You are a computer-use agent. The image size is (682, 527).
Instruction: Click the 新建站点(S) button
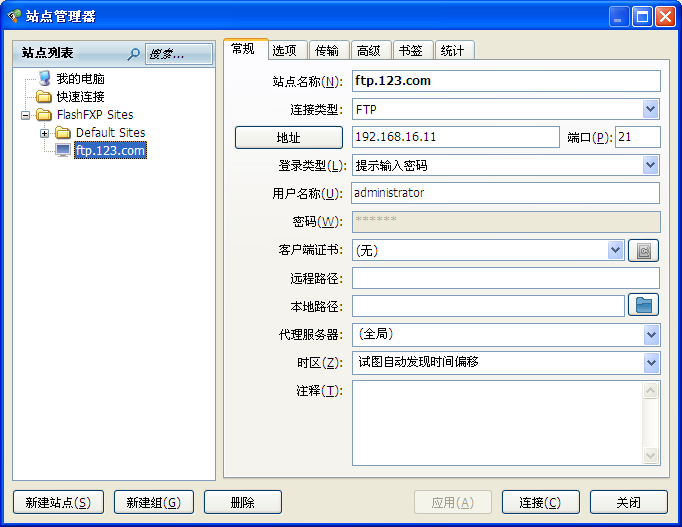pos(58,502)
